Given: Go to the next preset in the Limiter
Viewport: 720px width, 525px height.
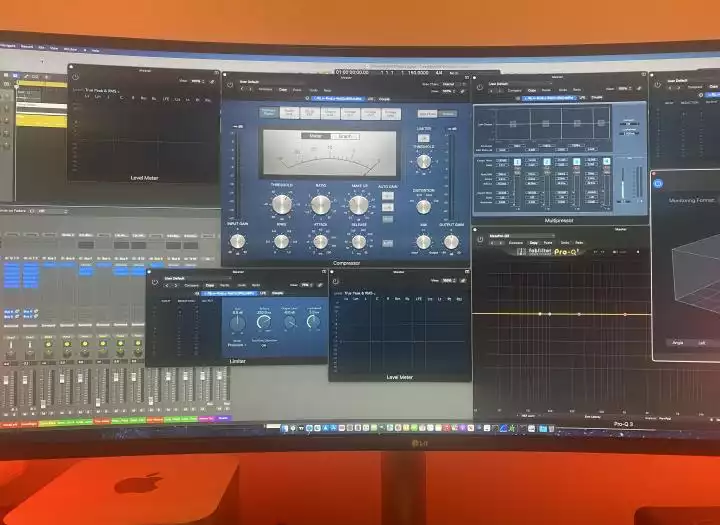Looking at the screenshot, I should pyautogui.click(x=175, y=285).
